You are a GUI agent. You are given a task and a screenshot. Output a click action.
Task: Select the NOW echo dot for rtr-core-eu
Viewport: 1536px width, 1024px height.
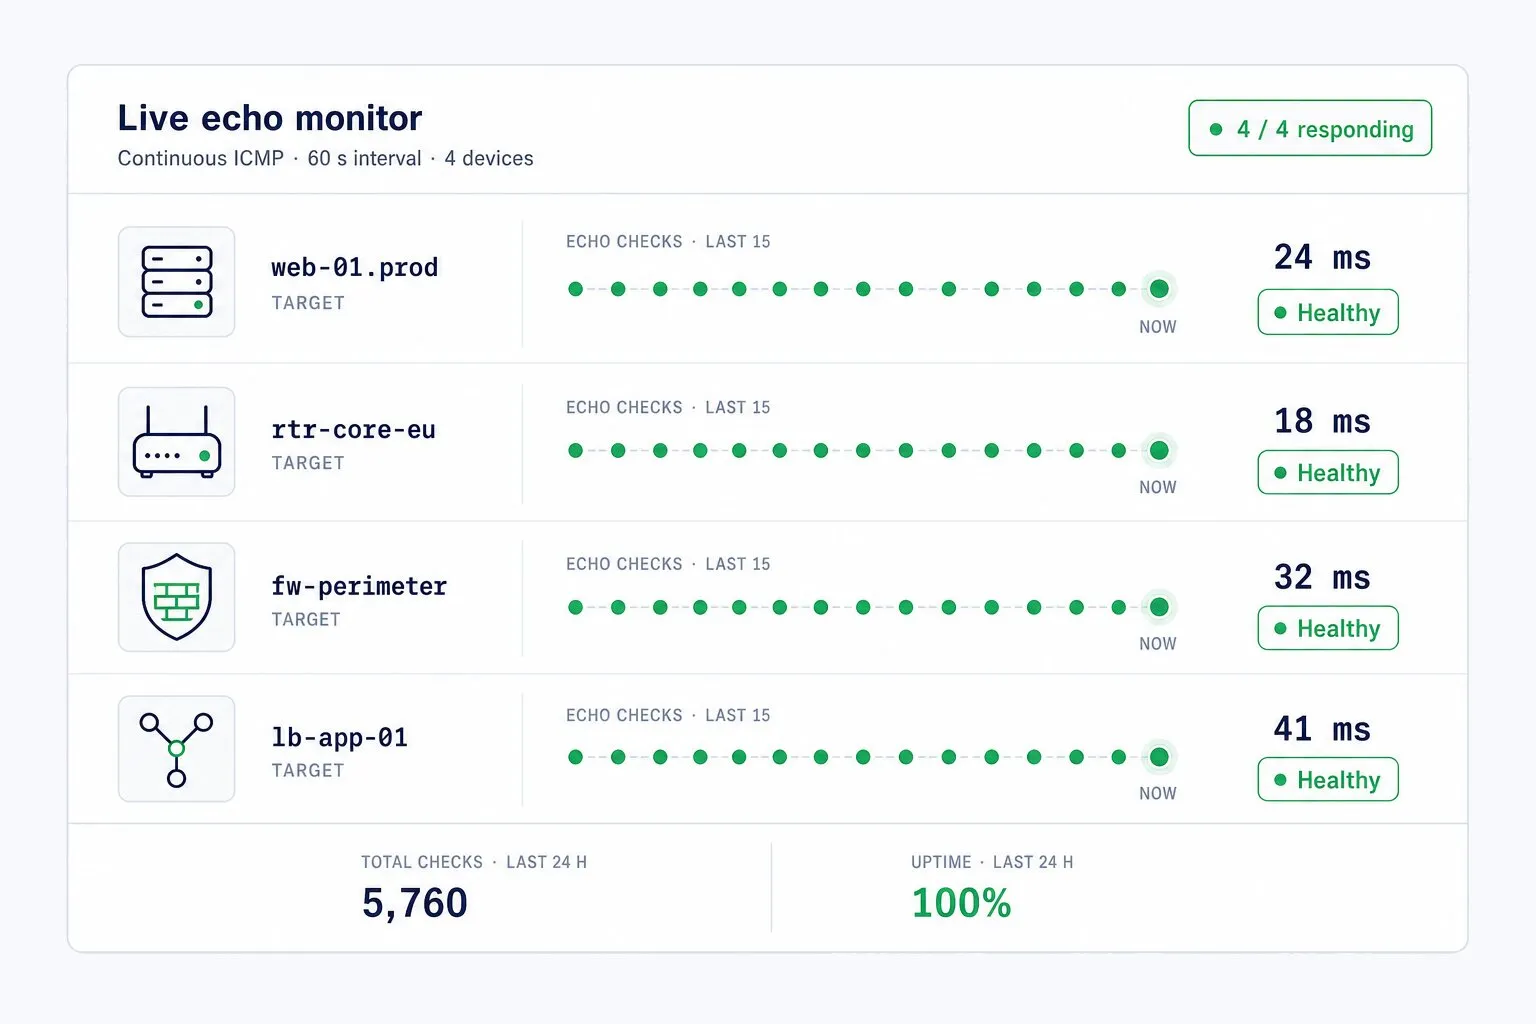tap(1159, 450)
